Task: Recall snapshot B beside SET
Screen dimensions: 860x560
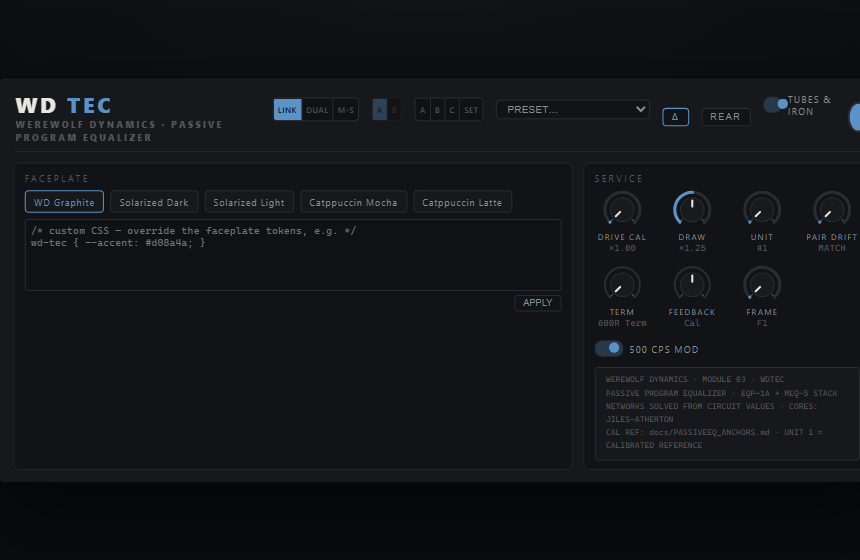Action: point(437,110)
